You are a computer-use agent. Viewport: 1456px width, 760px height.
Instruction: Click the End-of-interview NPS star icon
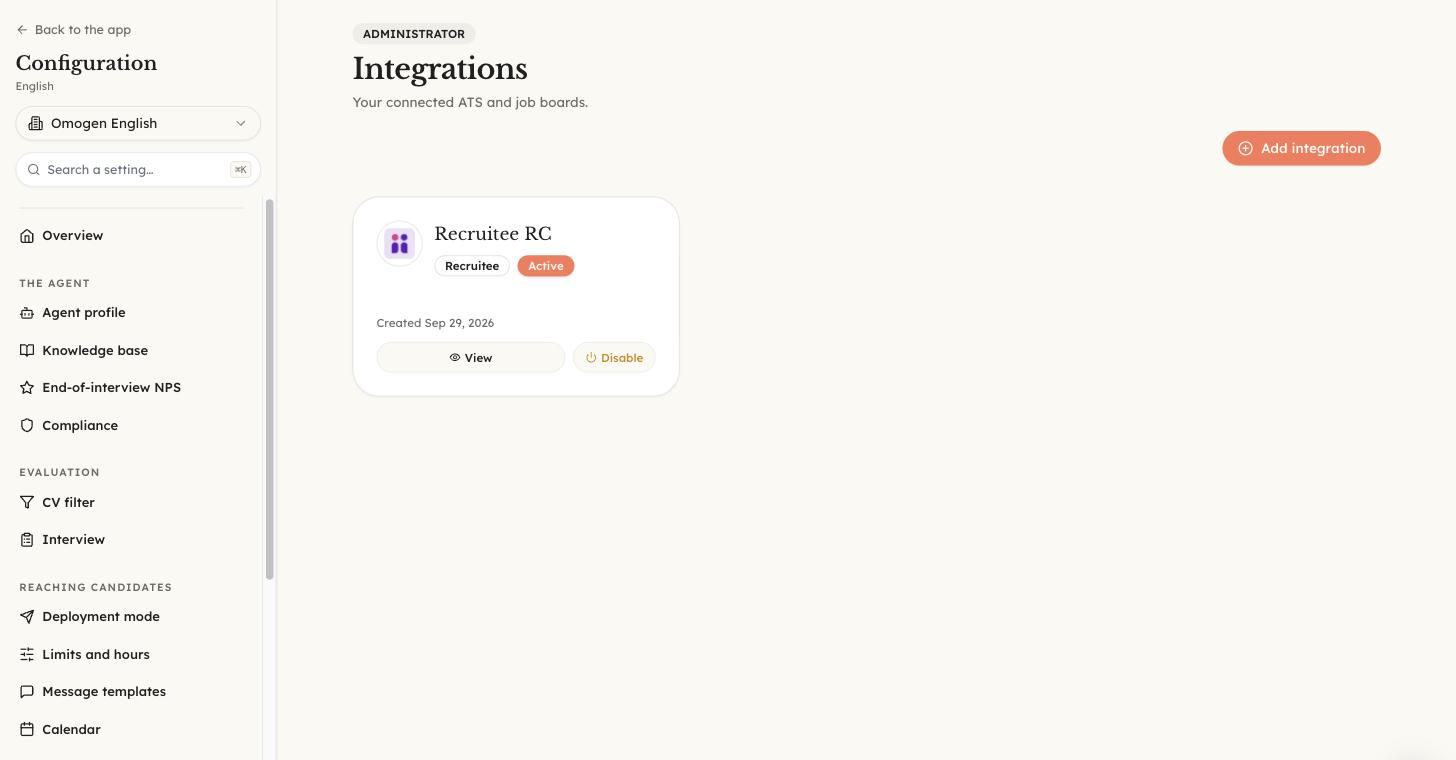(27, 388)
